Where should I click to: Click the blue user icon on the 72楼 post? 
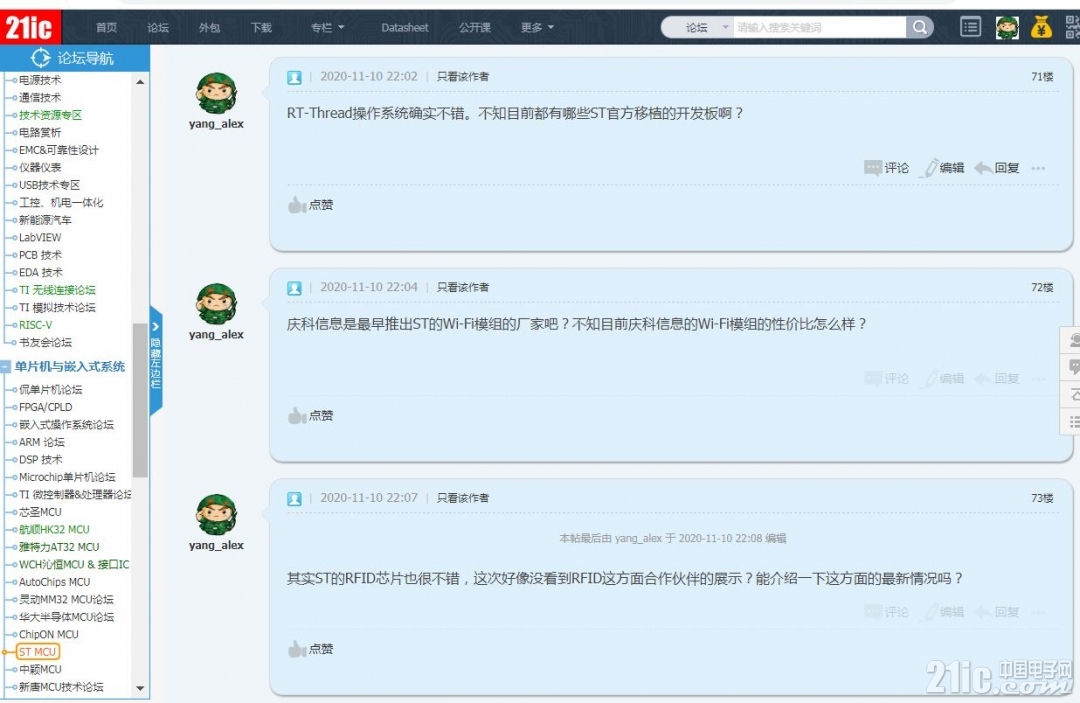point(294,288)
